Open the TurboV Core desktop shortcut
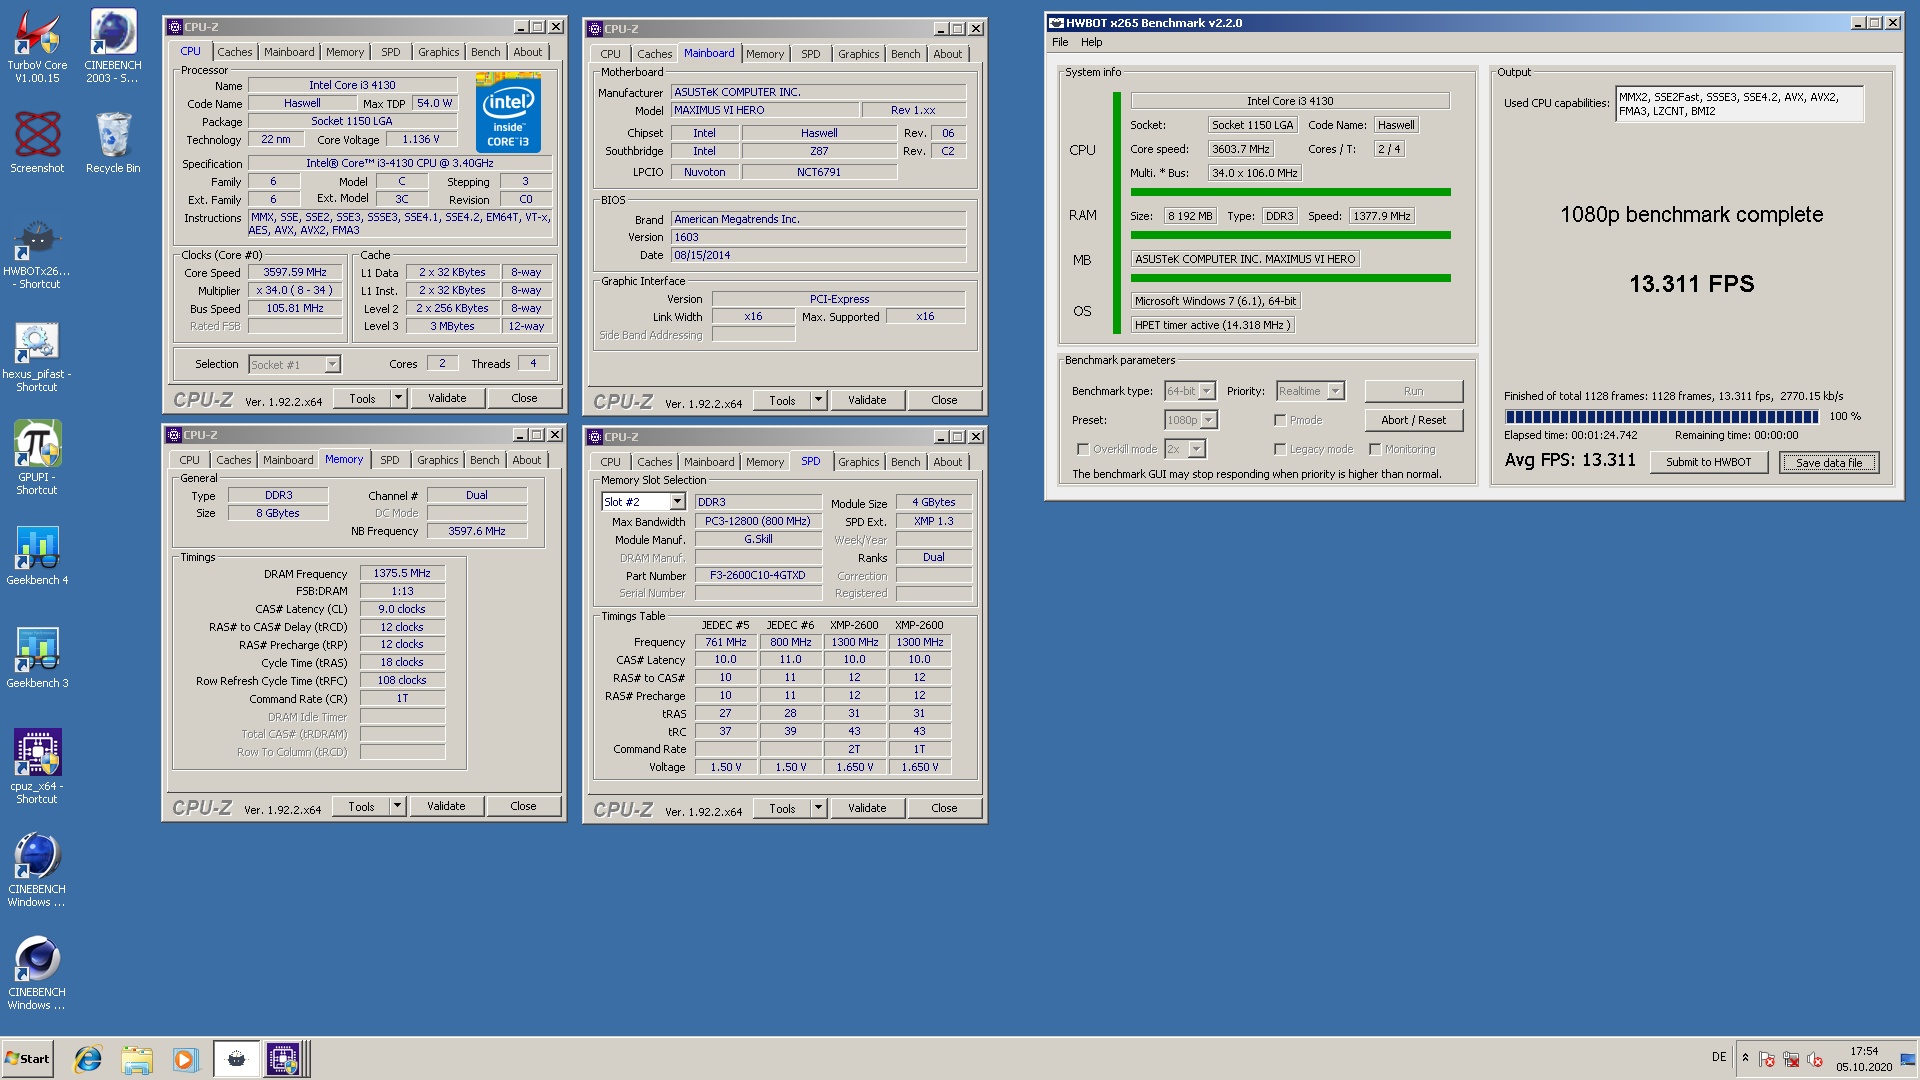1920x1080 pixels. [37, 45]
